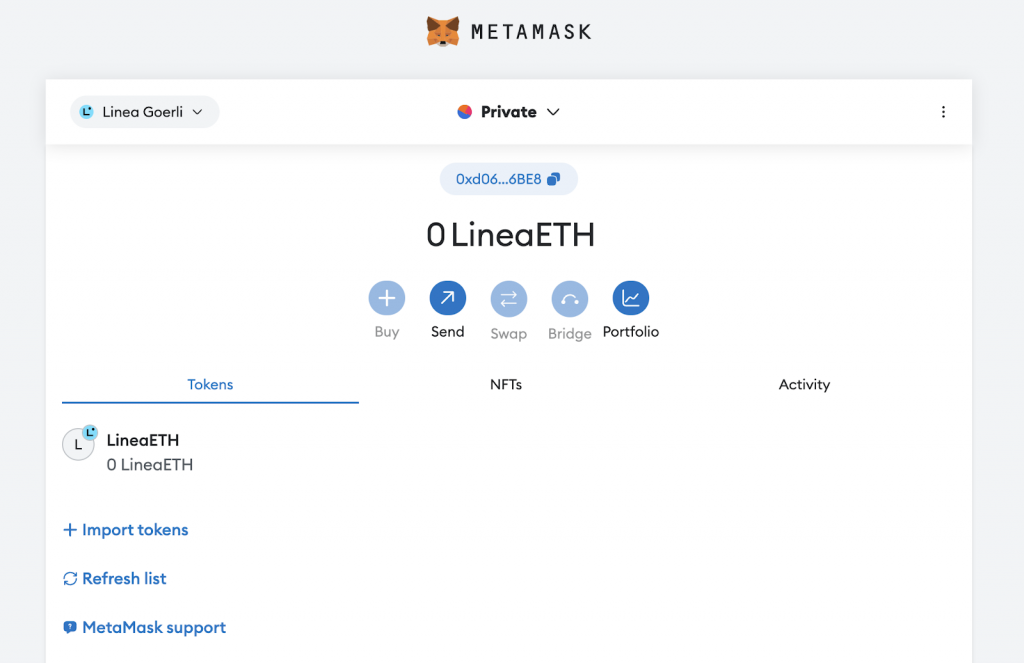Select the Buy icon
This screenshot has width=1024, height=663.
(387, 298)
